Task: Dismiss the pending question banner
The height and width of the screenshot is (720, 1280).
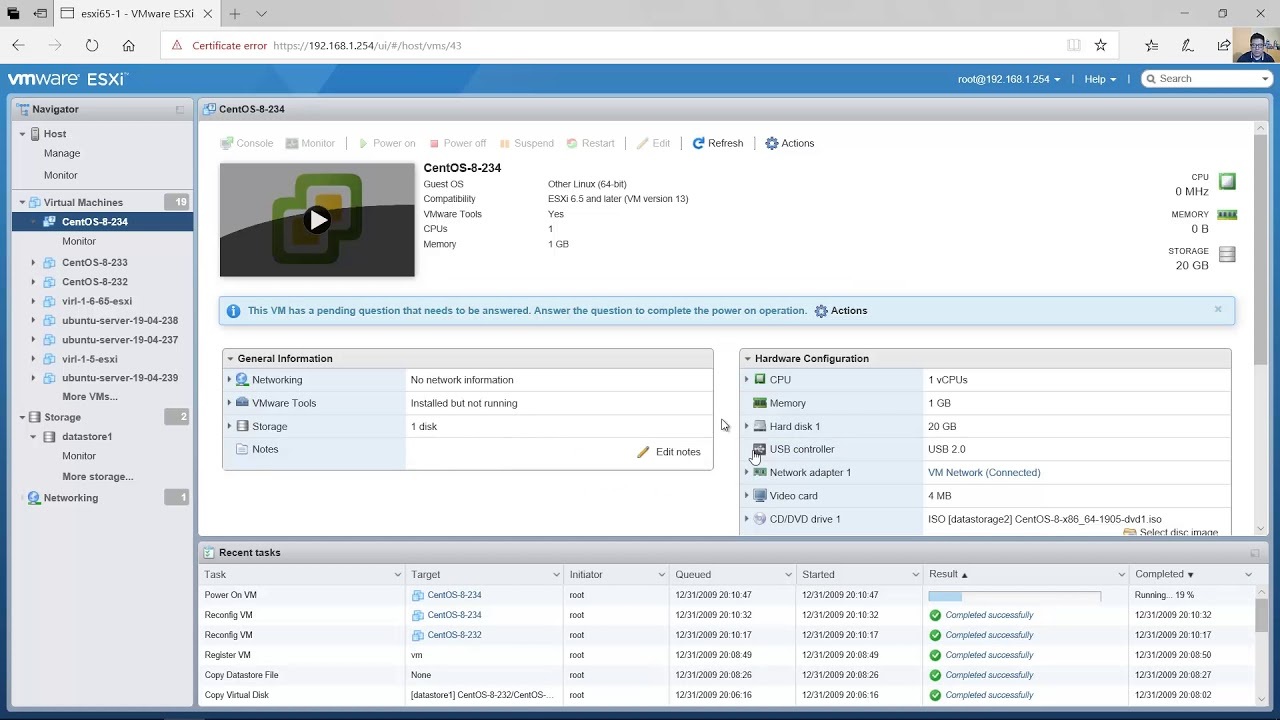Action: [x=1218, y=309]
